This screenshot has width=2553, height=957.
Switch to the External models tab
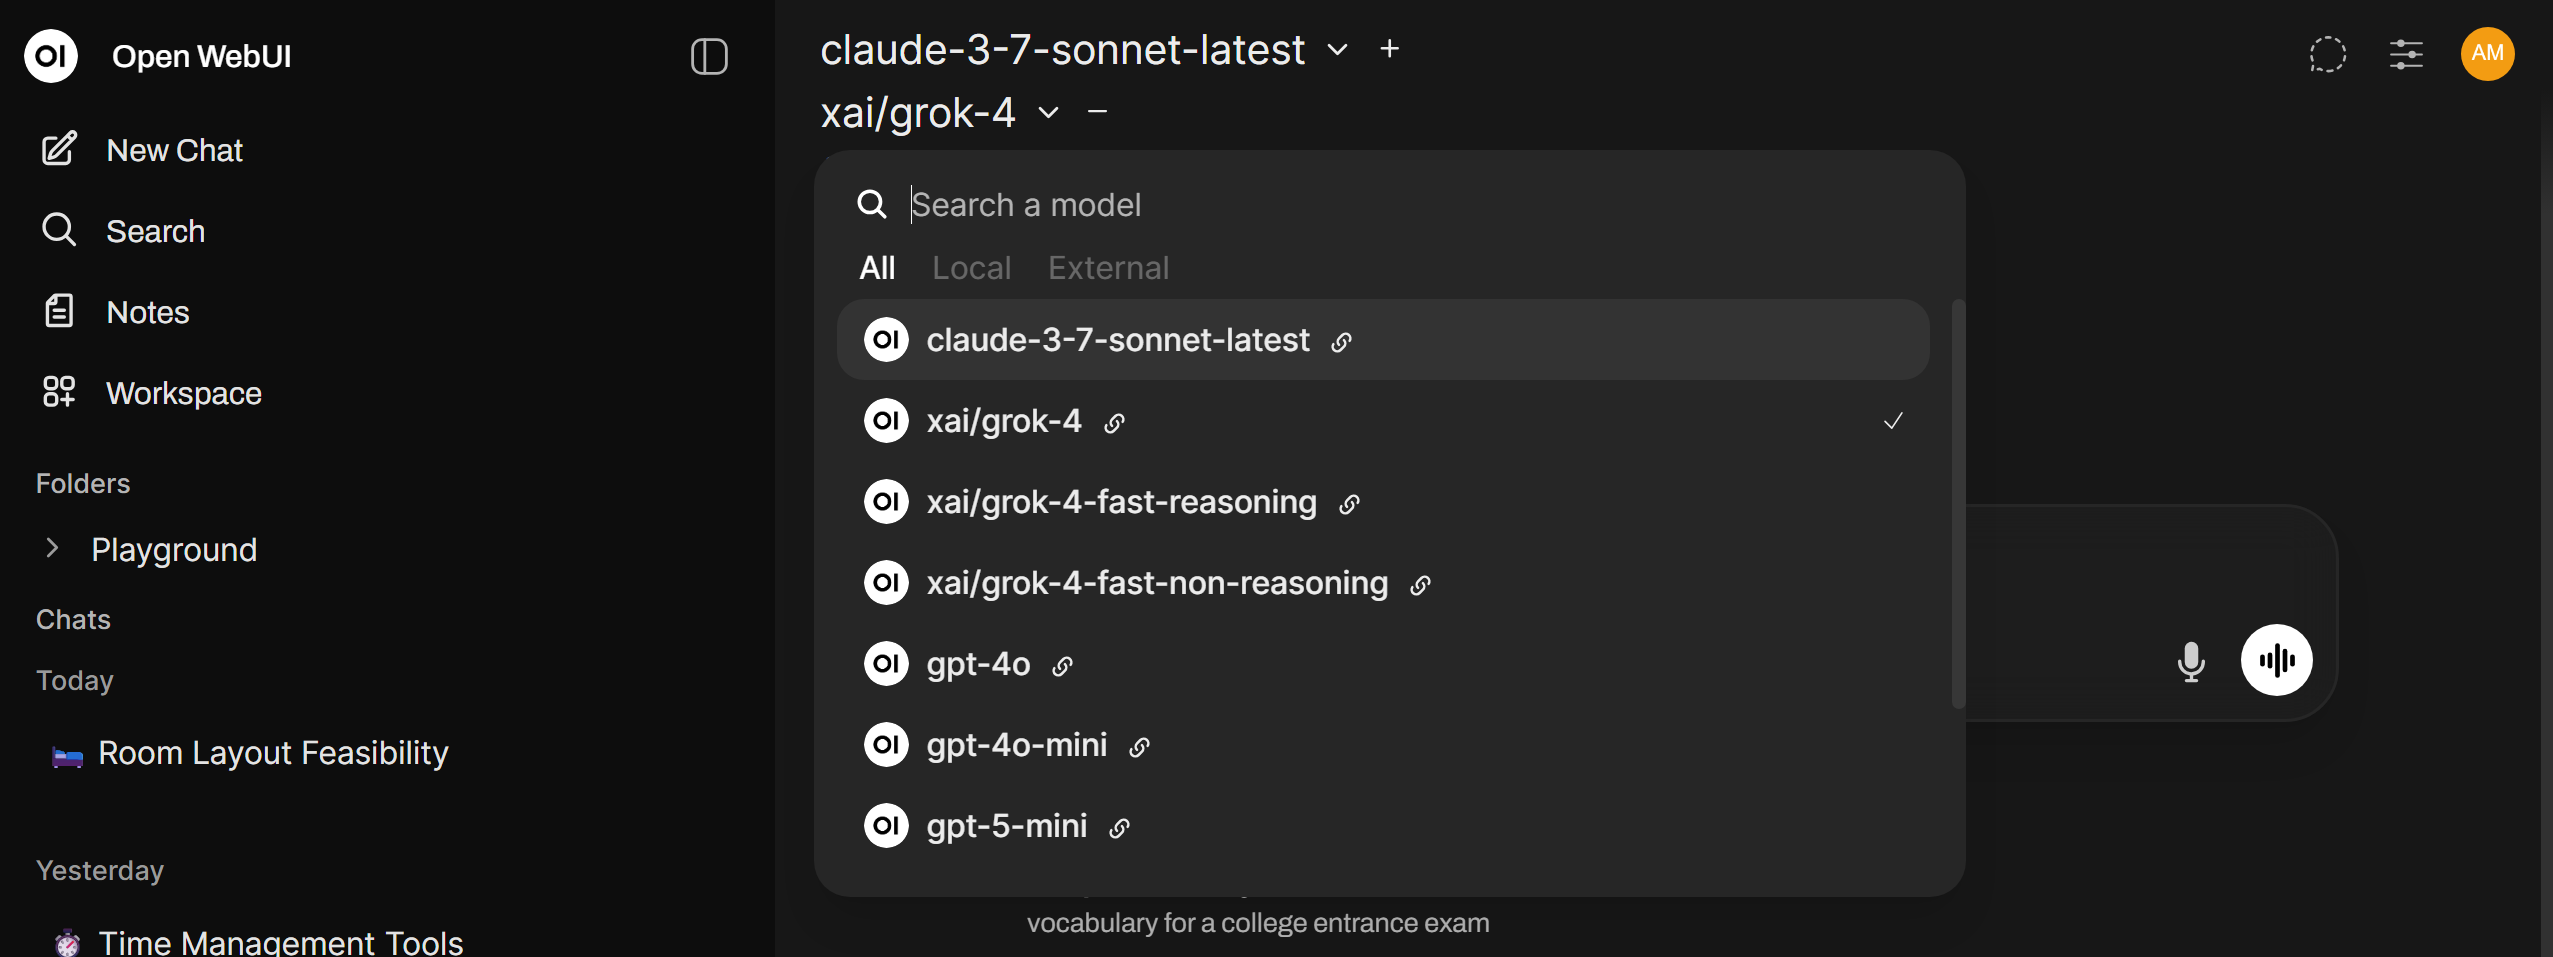coord(1108,267)
